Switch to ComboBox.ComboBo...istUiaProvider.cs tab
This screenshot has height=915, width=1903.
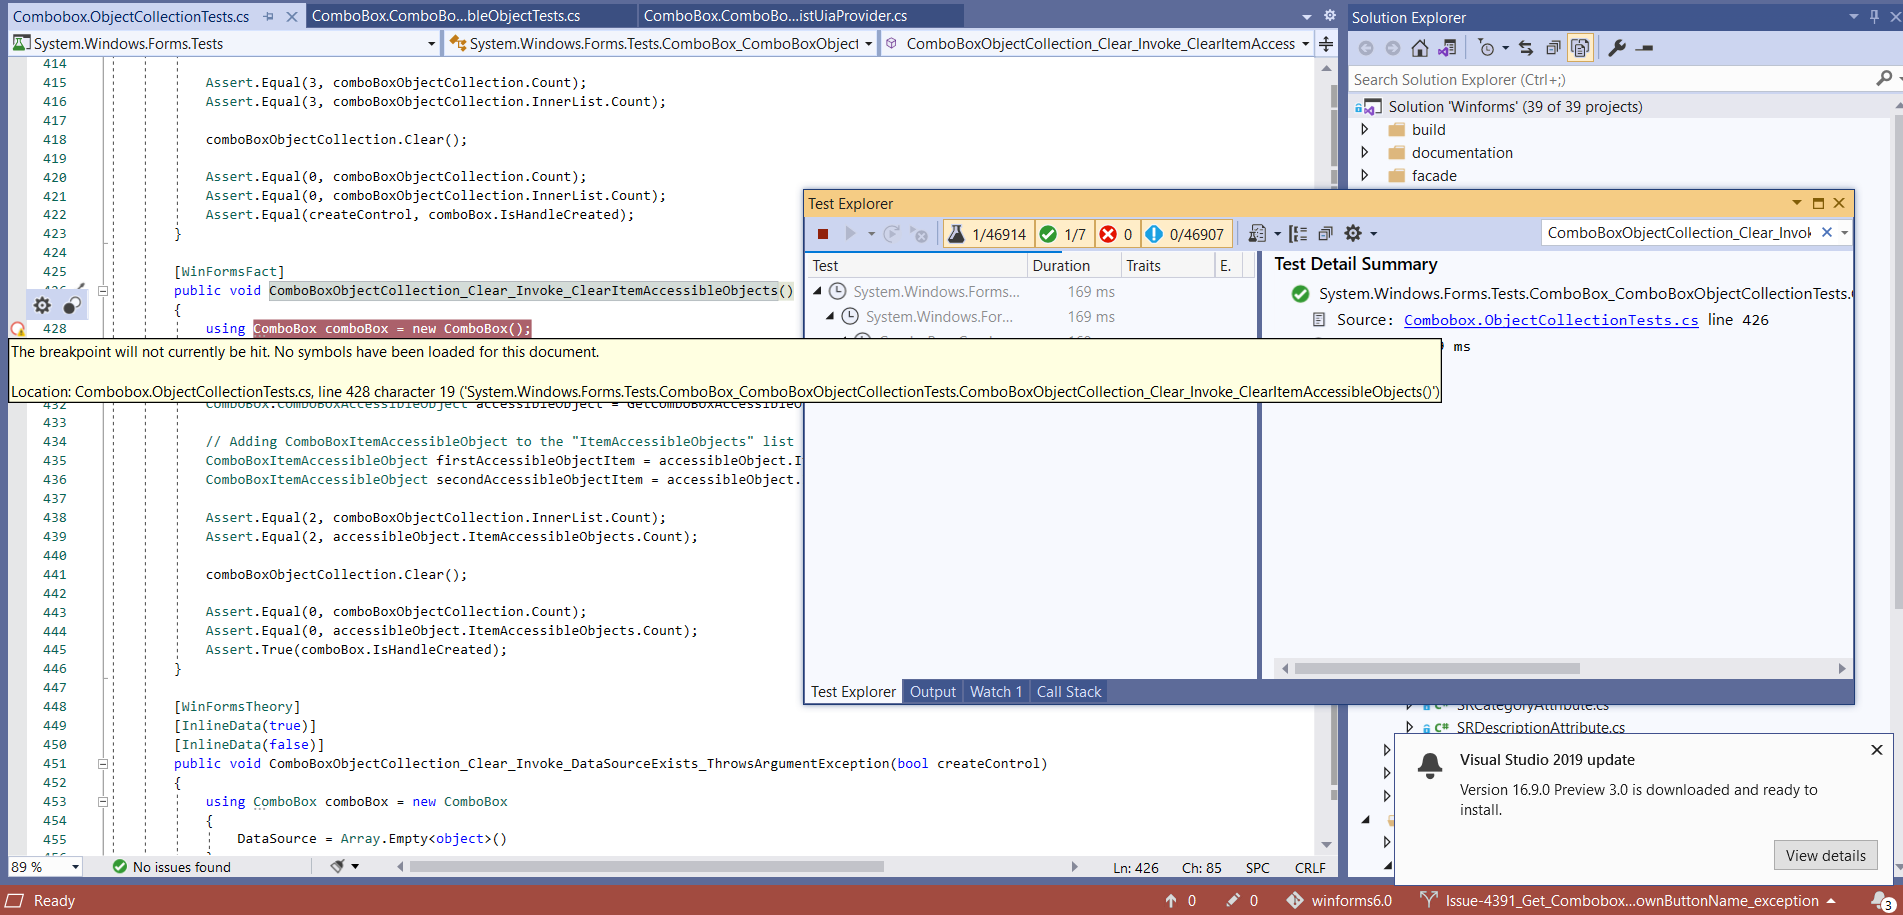click(775, 16)
